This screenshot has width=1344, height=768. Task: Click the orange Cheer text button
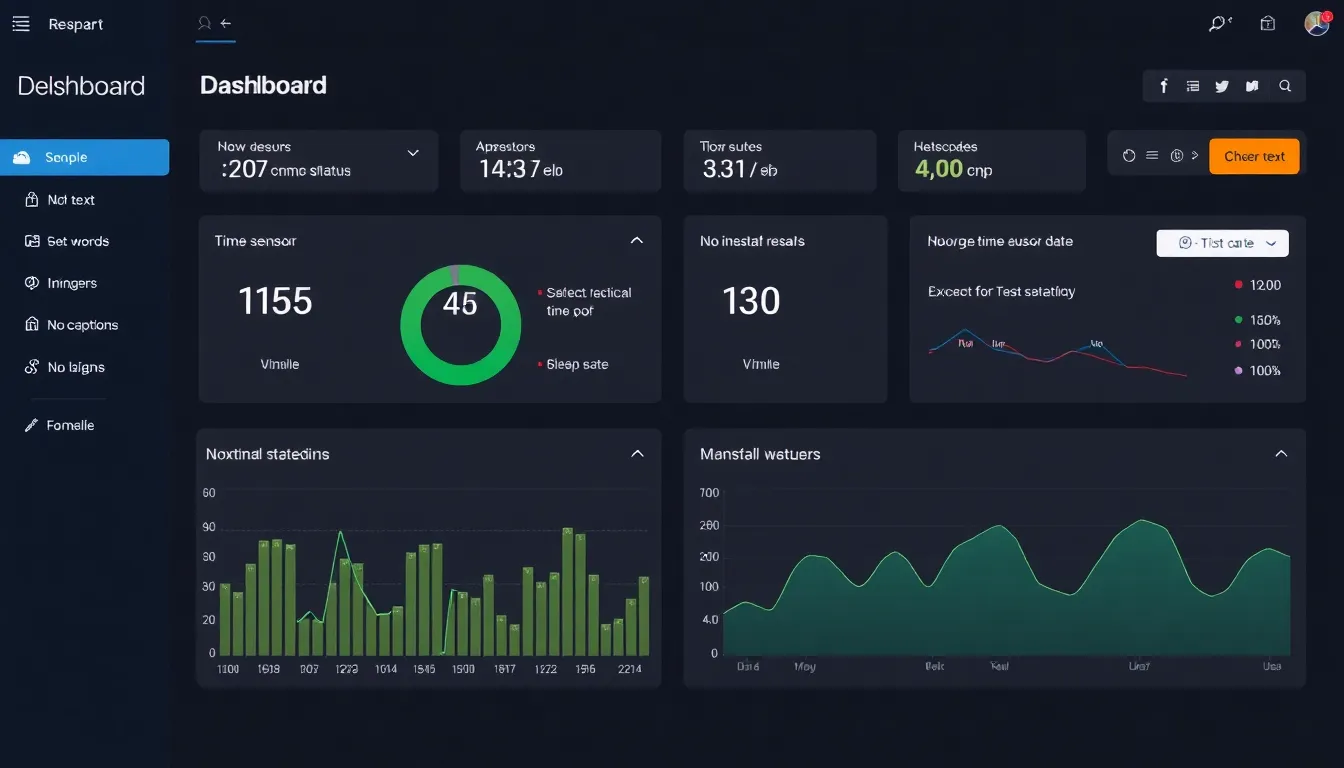pyautogui.click(x=1254, y=156)
